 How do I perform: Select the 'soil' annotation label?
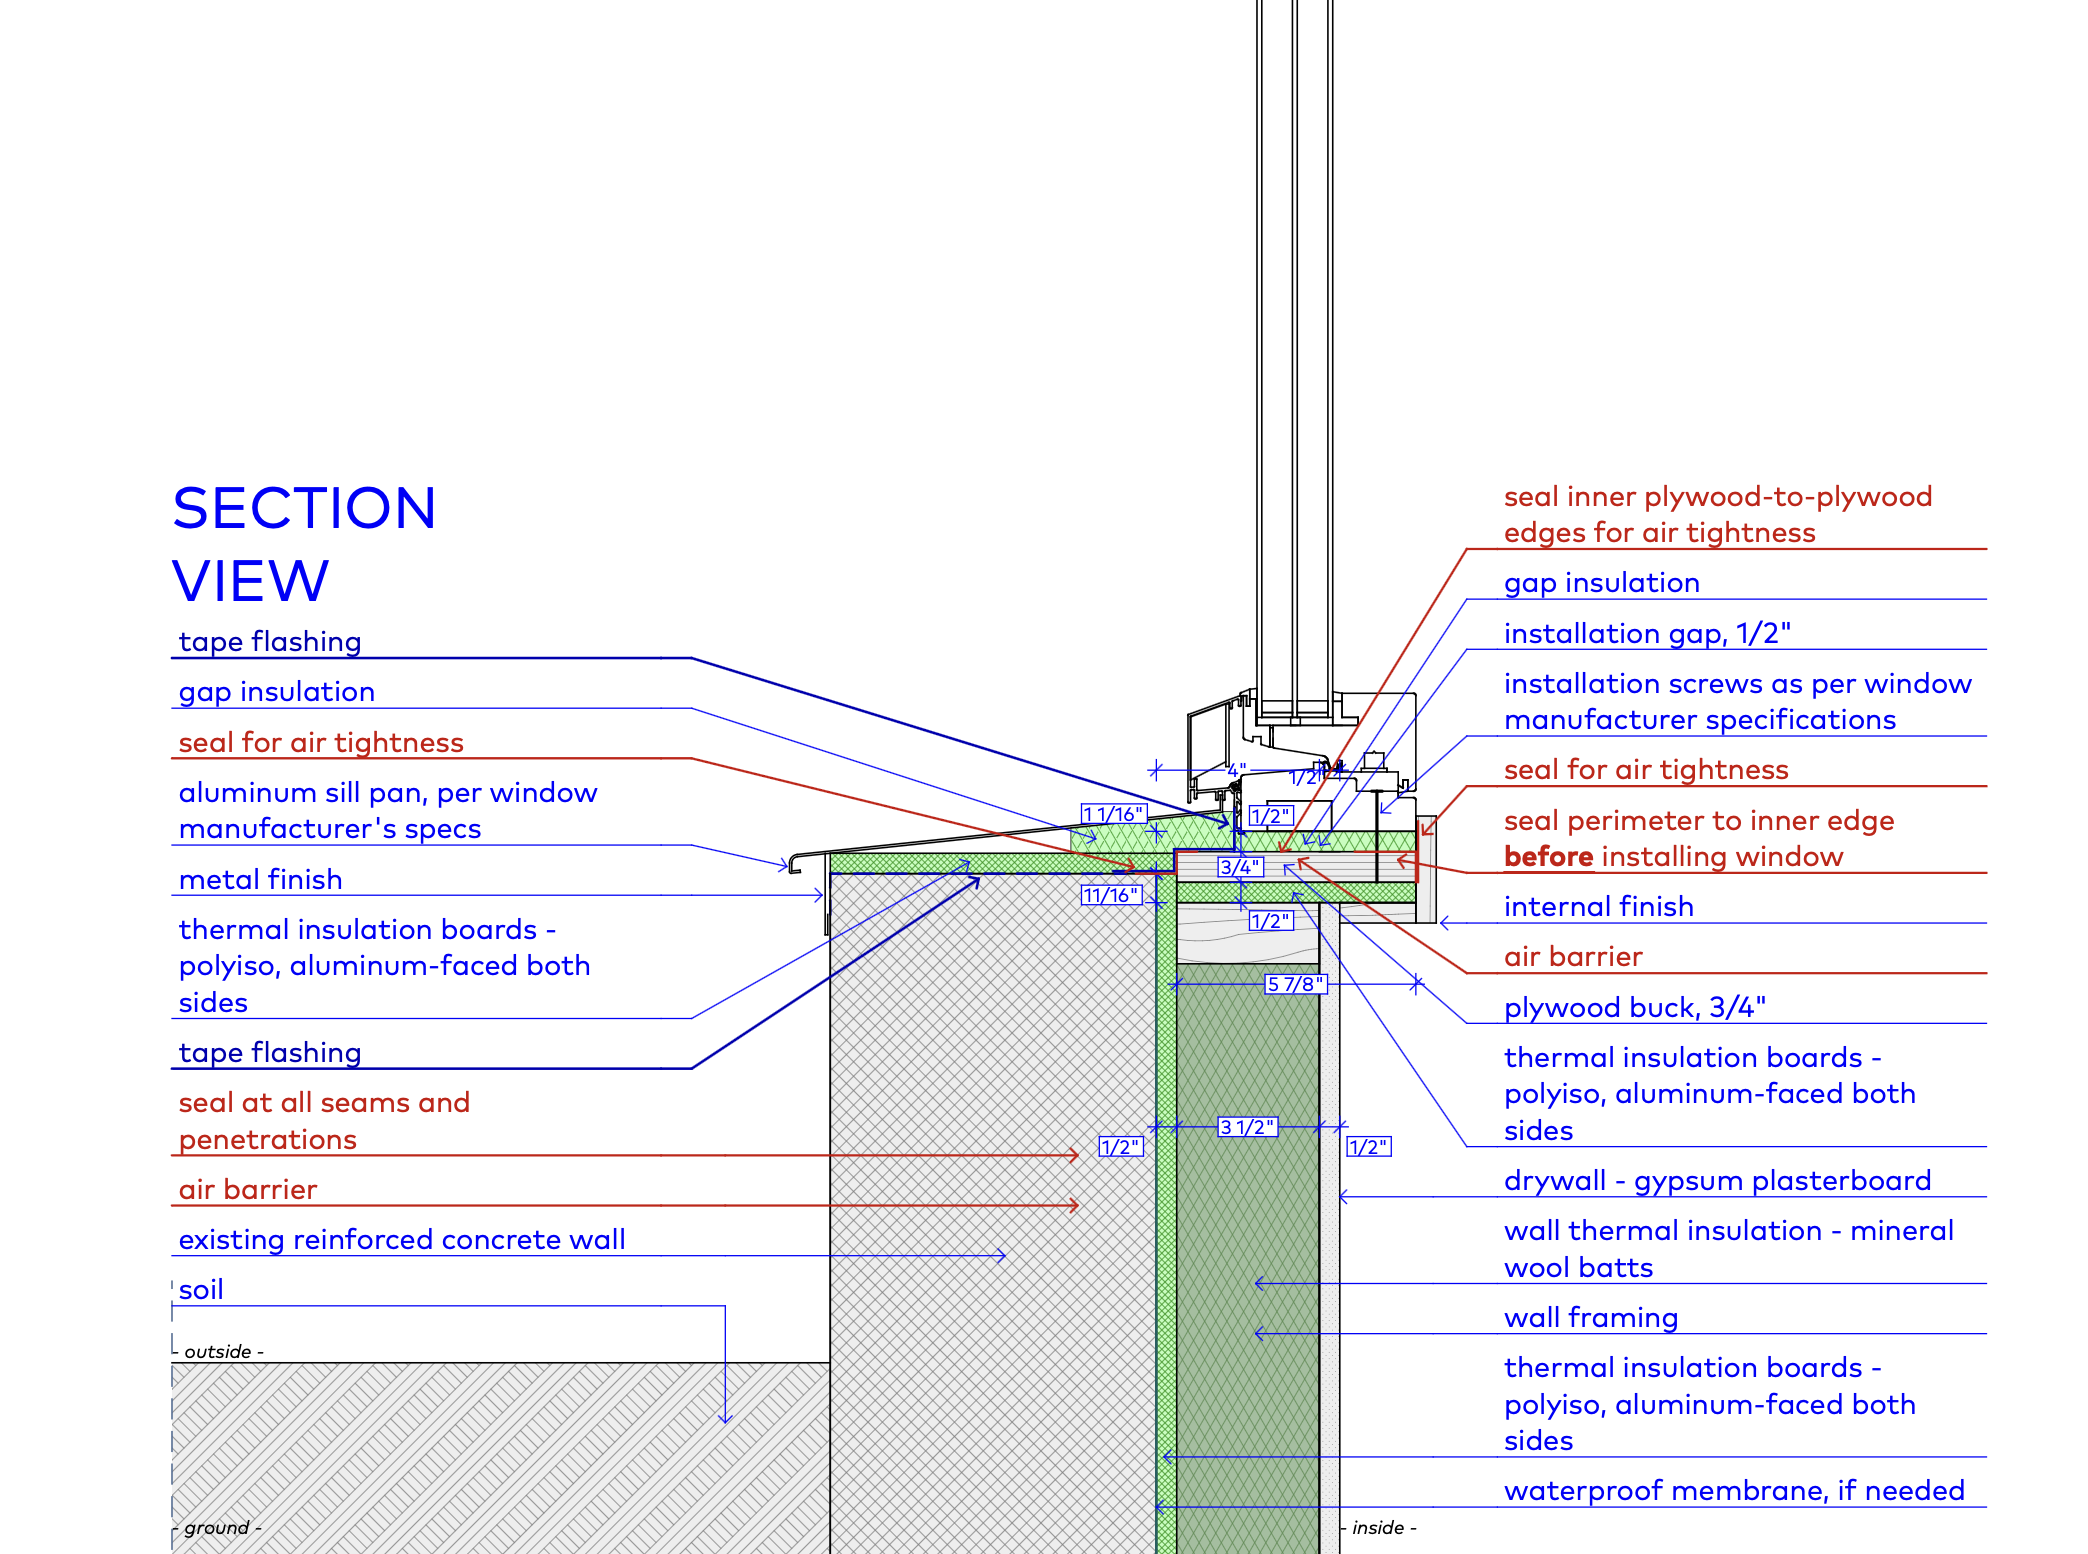(x=201, y=1290)
